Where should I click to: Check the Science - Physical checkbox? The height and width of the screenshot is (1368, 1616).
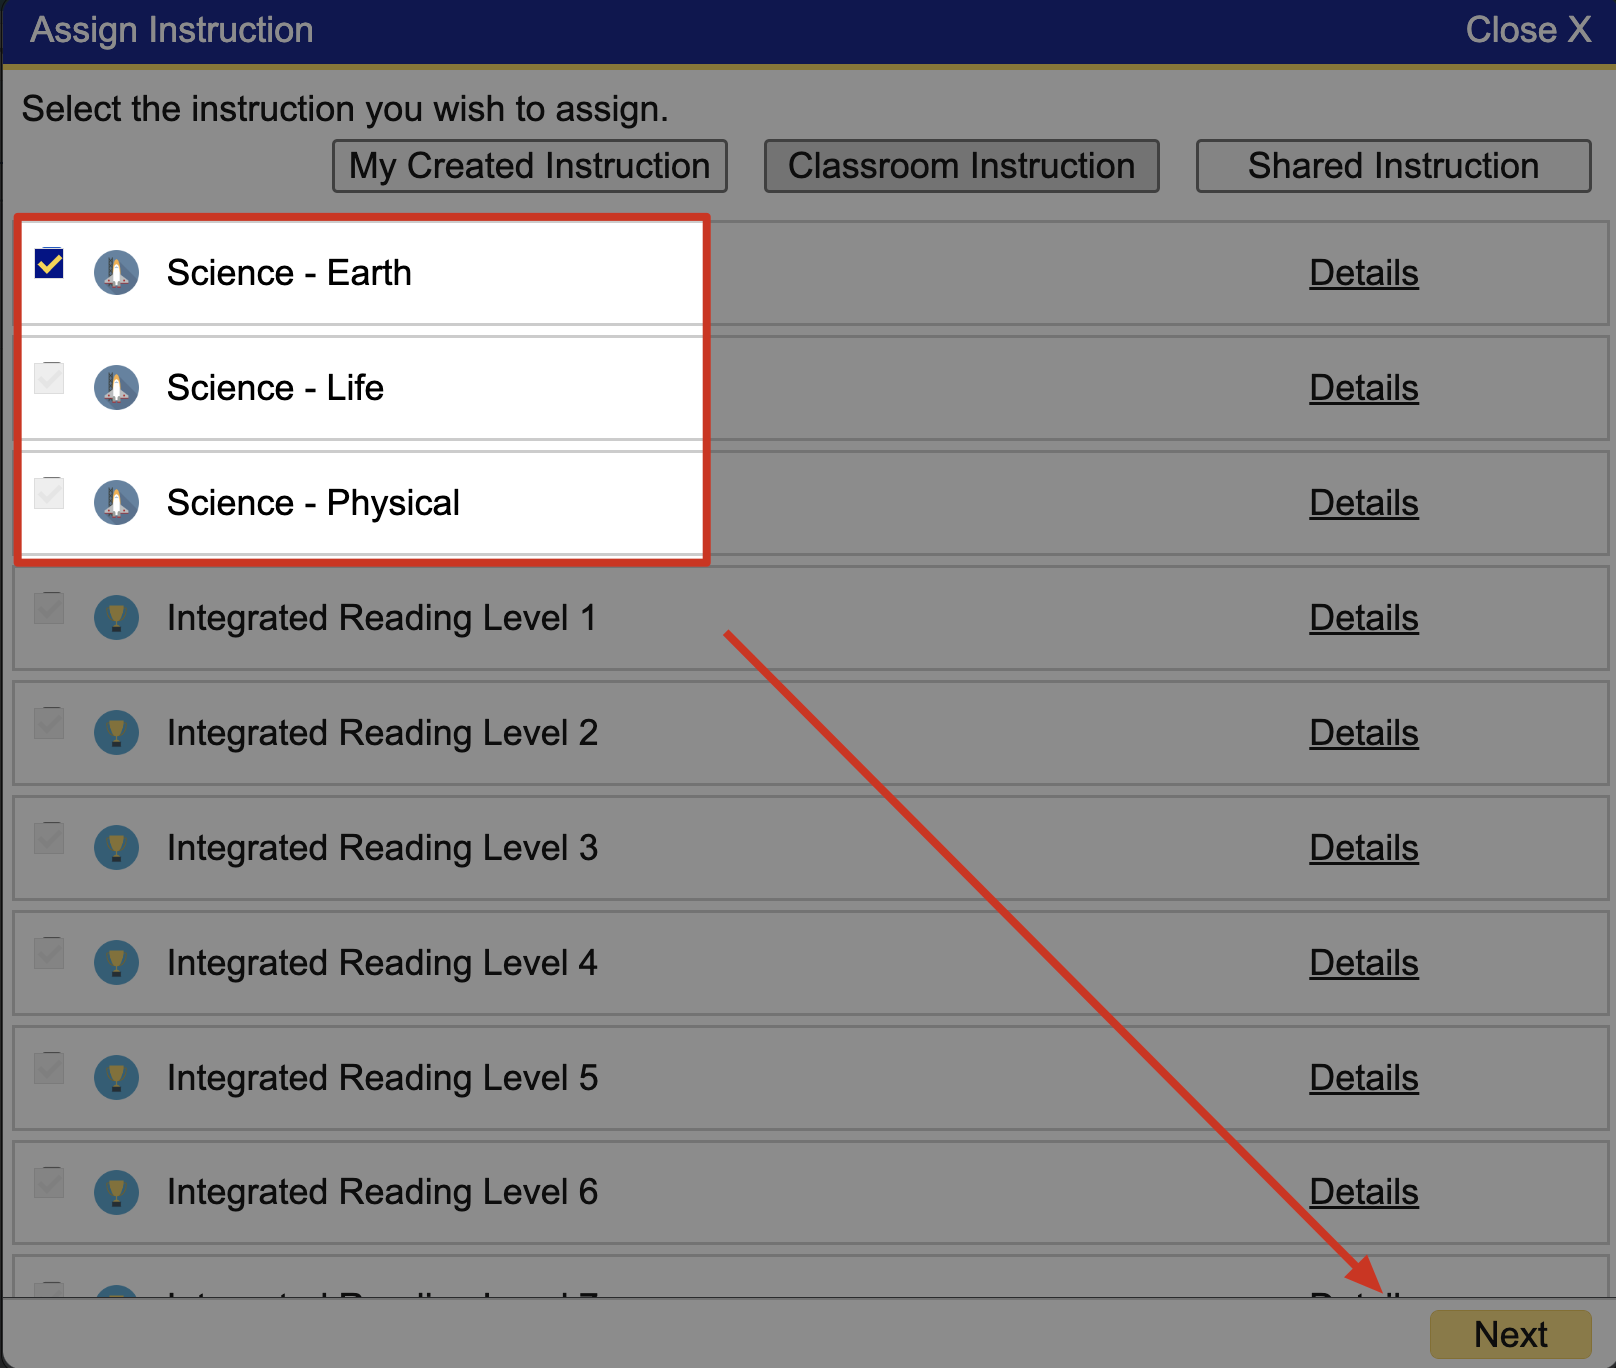(48, 493)
